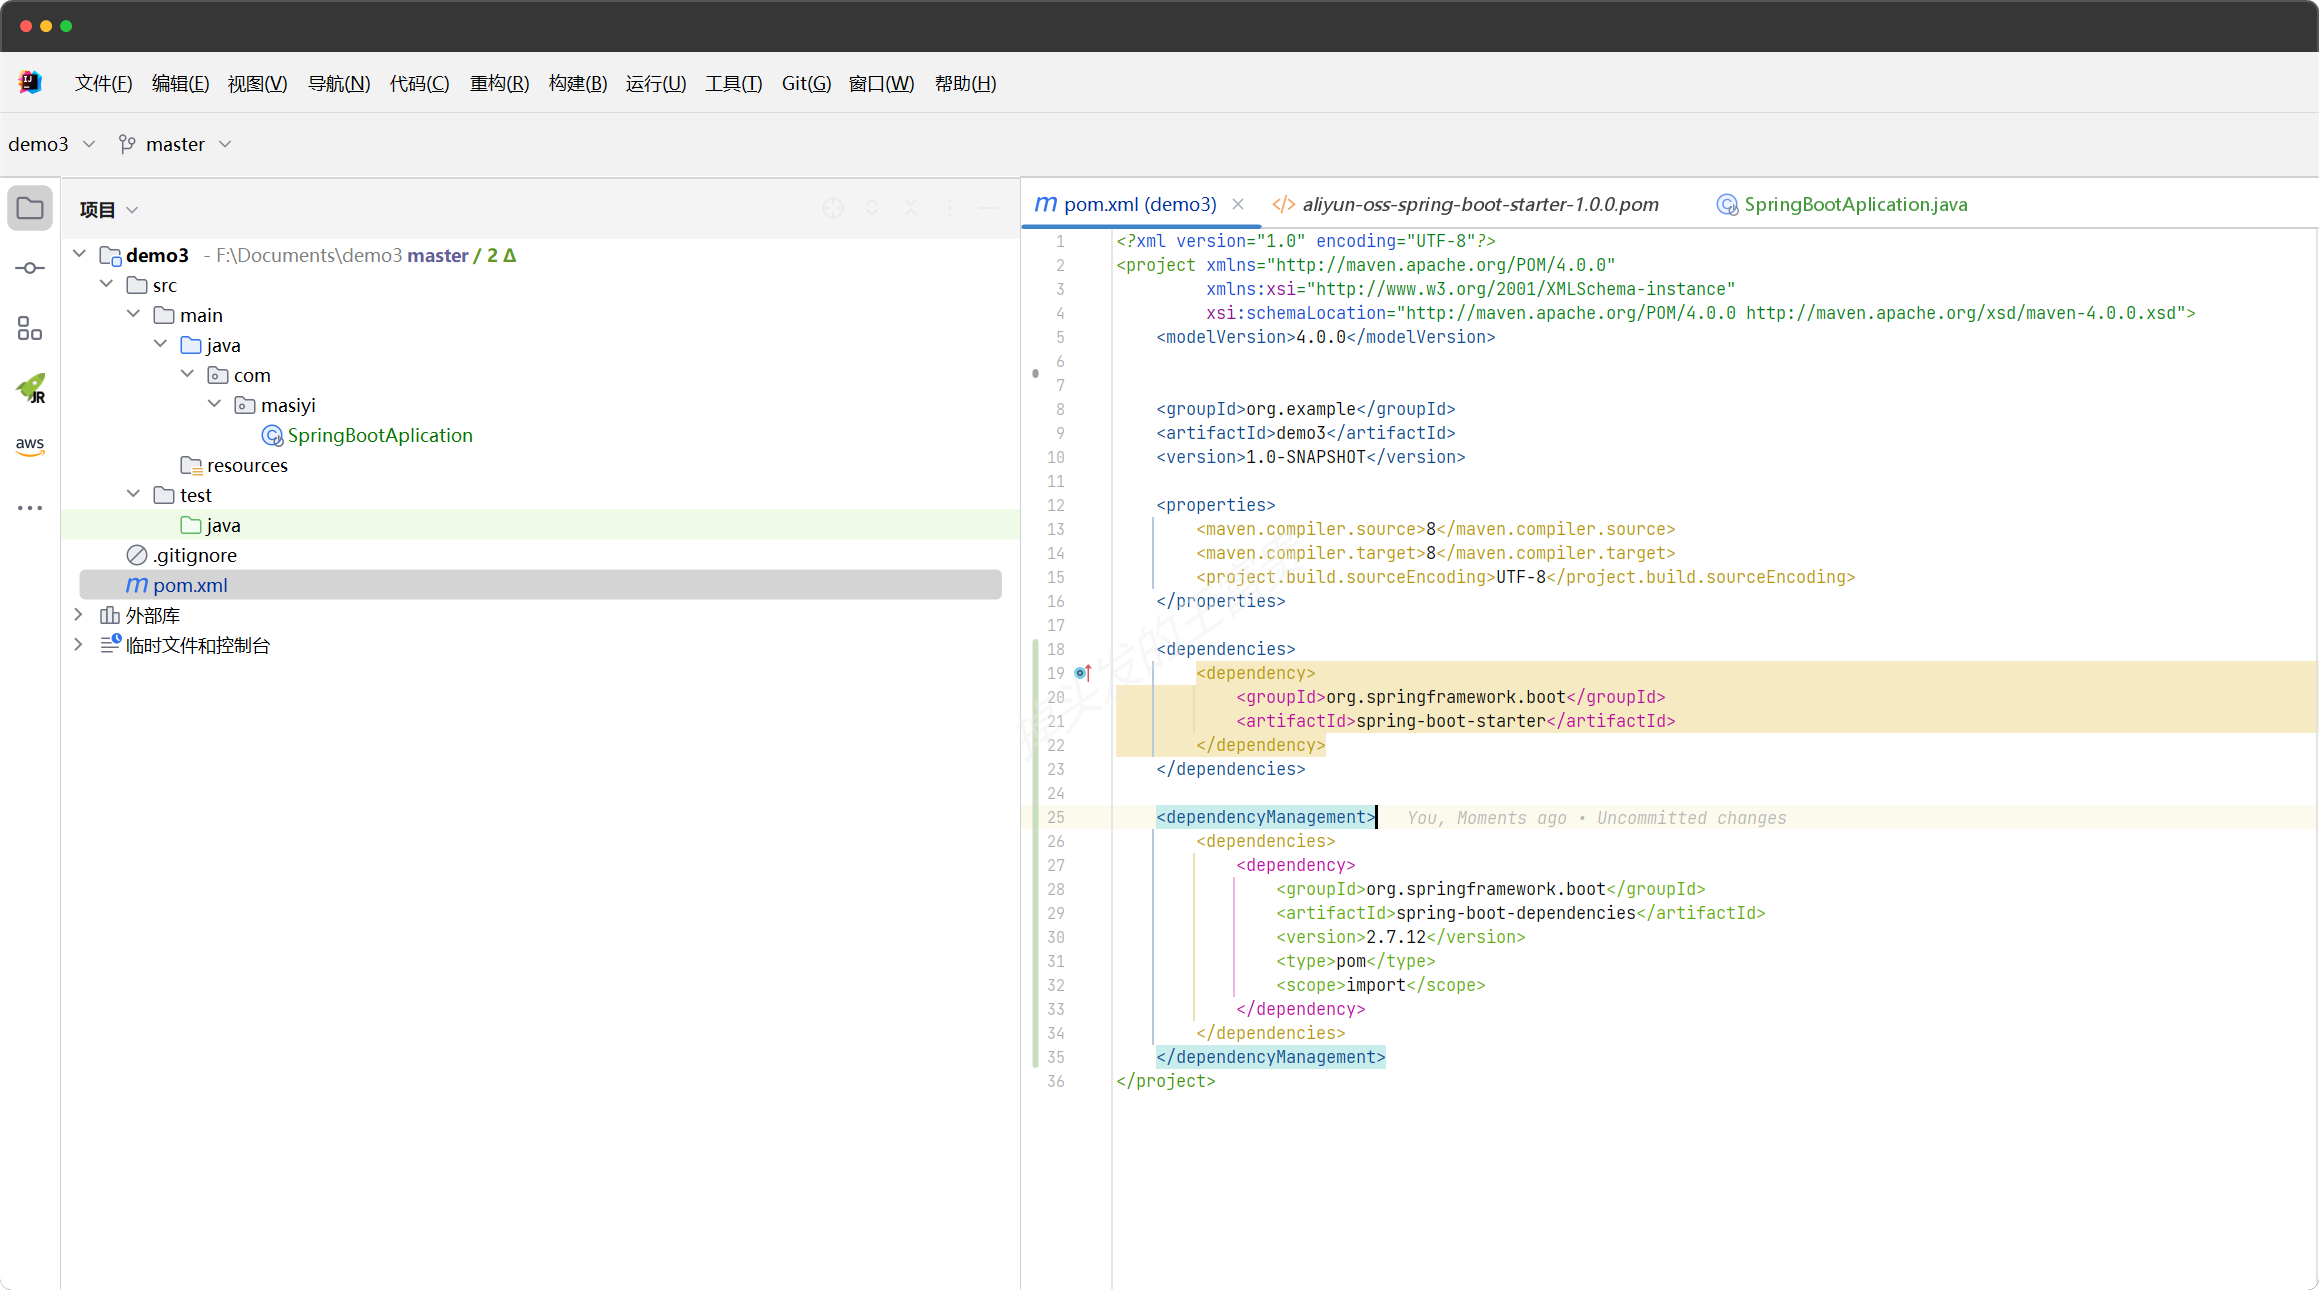Expand the 临时文件和控制台 node

[x=79, y=644]
